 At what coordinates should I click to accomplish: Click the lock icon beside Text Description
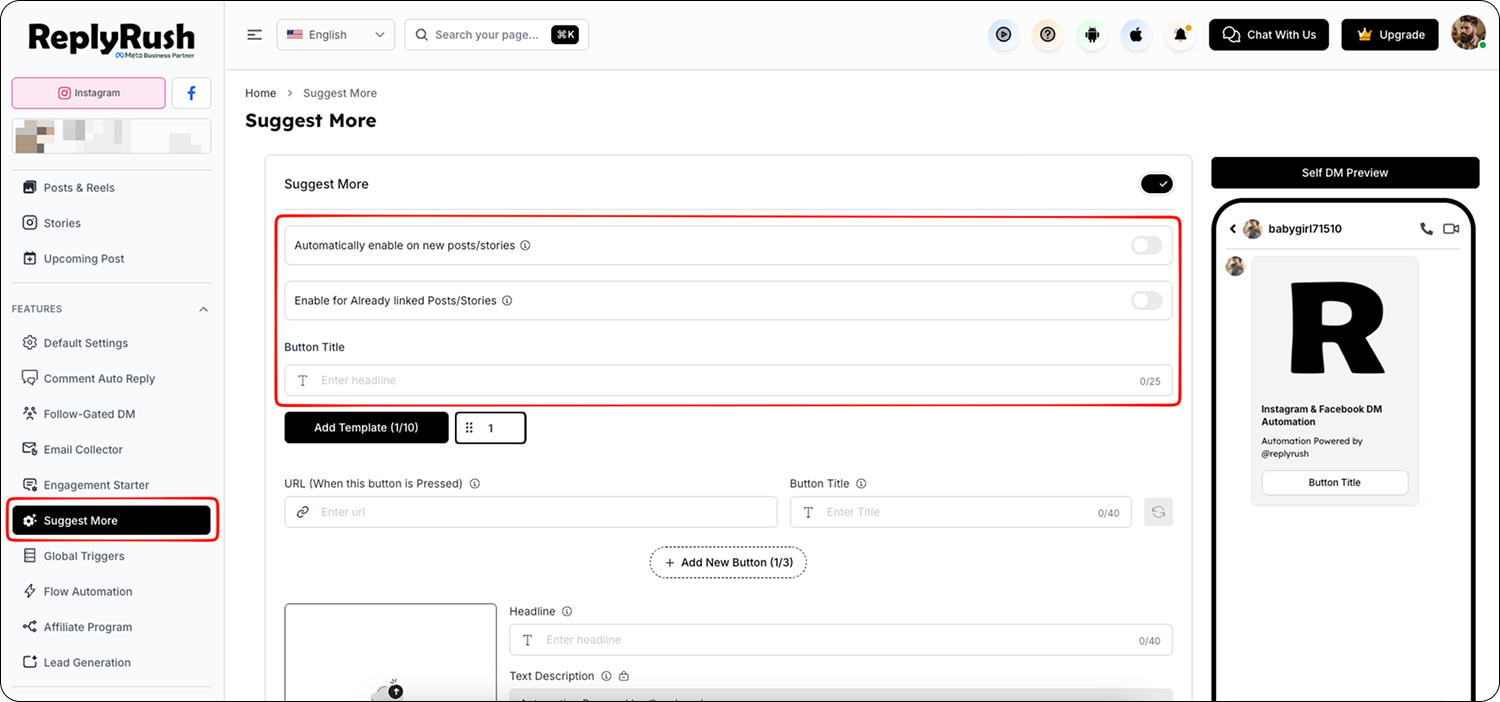tap(624, 677)
